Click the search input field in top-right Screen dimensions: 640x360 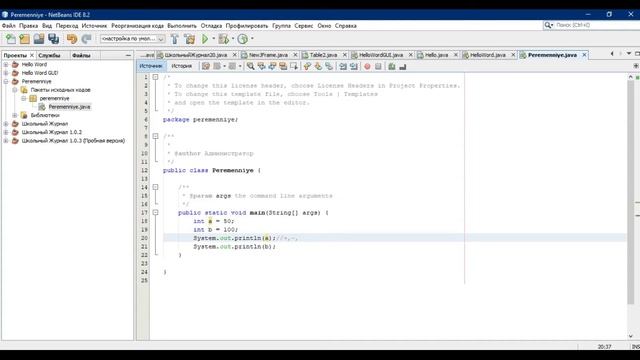(596, 25)
